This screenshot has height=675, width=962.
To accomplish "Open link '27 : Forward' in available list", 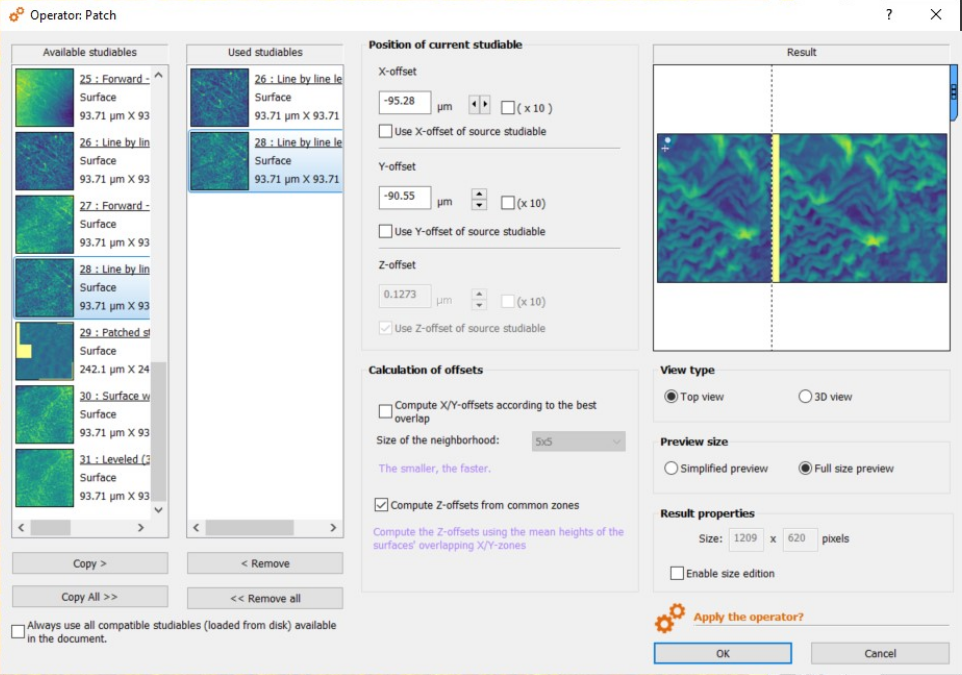I will pyautogui.click(x=115, y=206).
